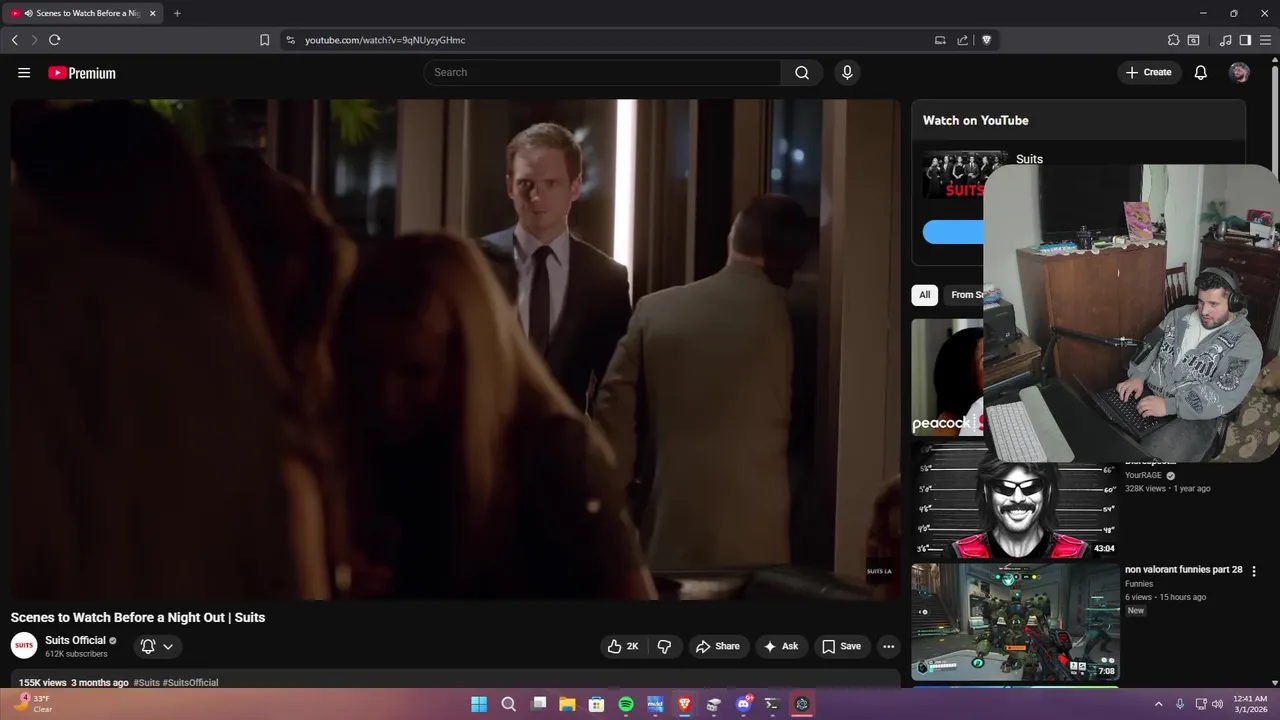1280x720 pixels.
Task: Click the URL in address bar
Action: tap(385, 40)
